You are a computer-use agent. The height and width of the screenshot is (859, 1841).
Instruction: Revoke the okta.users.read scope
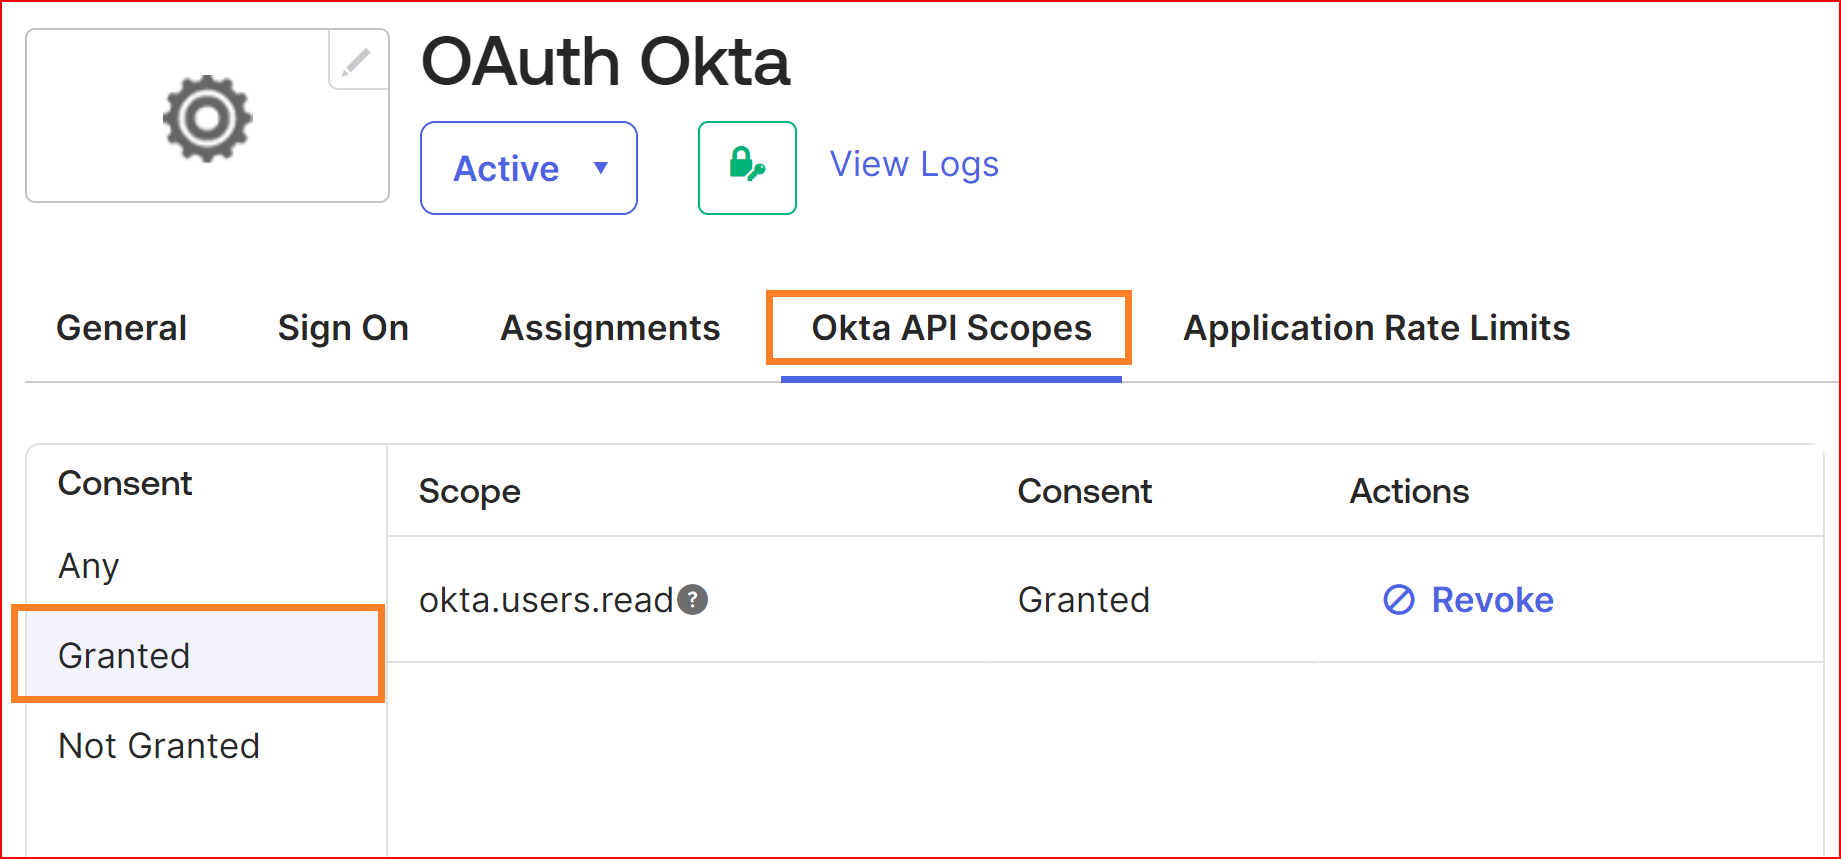click(1468, 600)
